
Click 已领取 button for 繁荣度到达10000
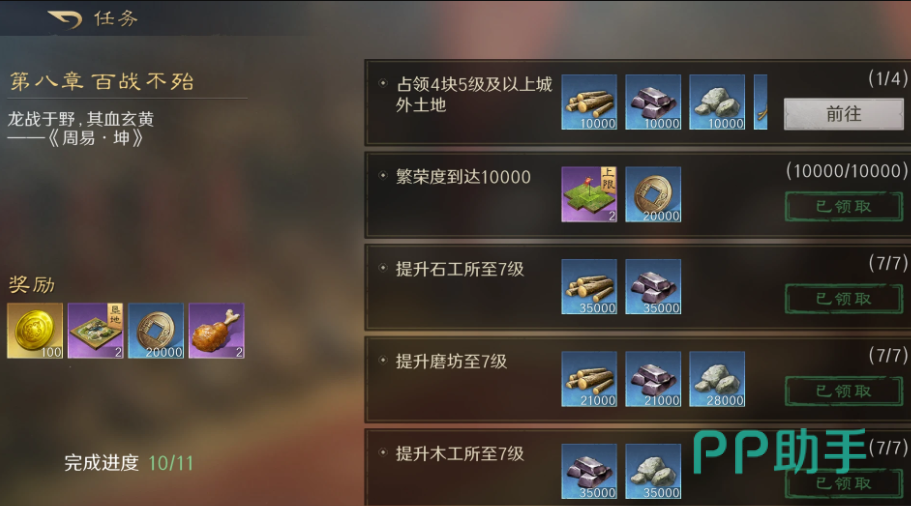pos(844,206)
